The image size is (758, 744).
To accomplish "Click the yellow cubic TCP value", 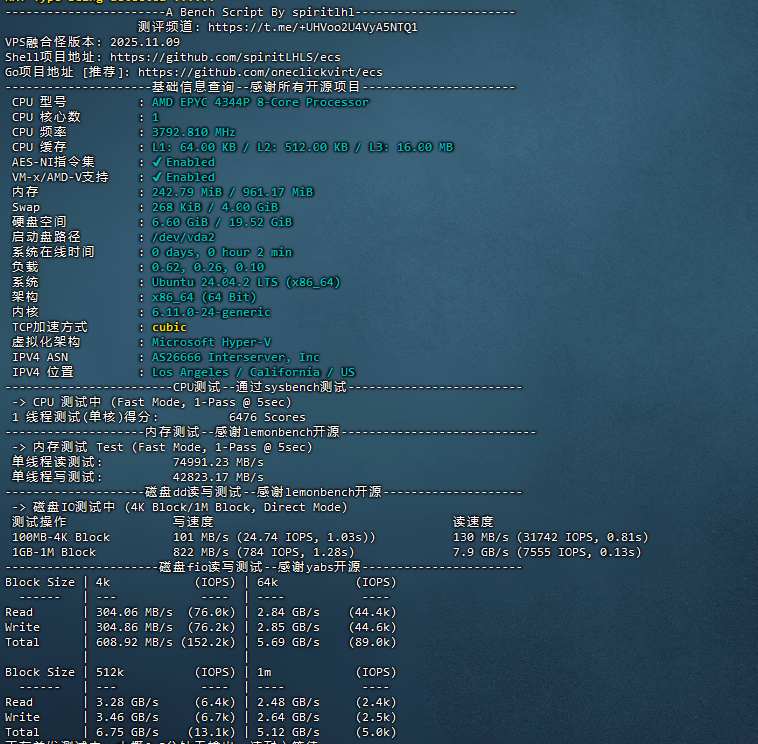I will (169, 327).
